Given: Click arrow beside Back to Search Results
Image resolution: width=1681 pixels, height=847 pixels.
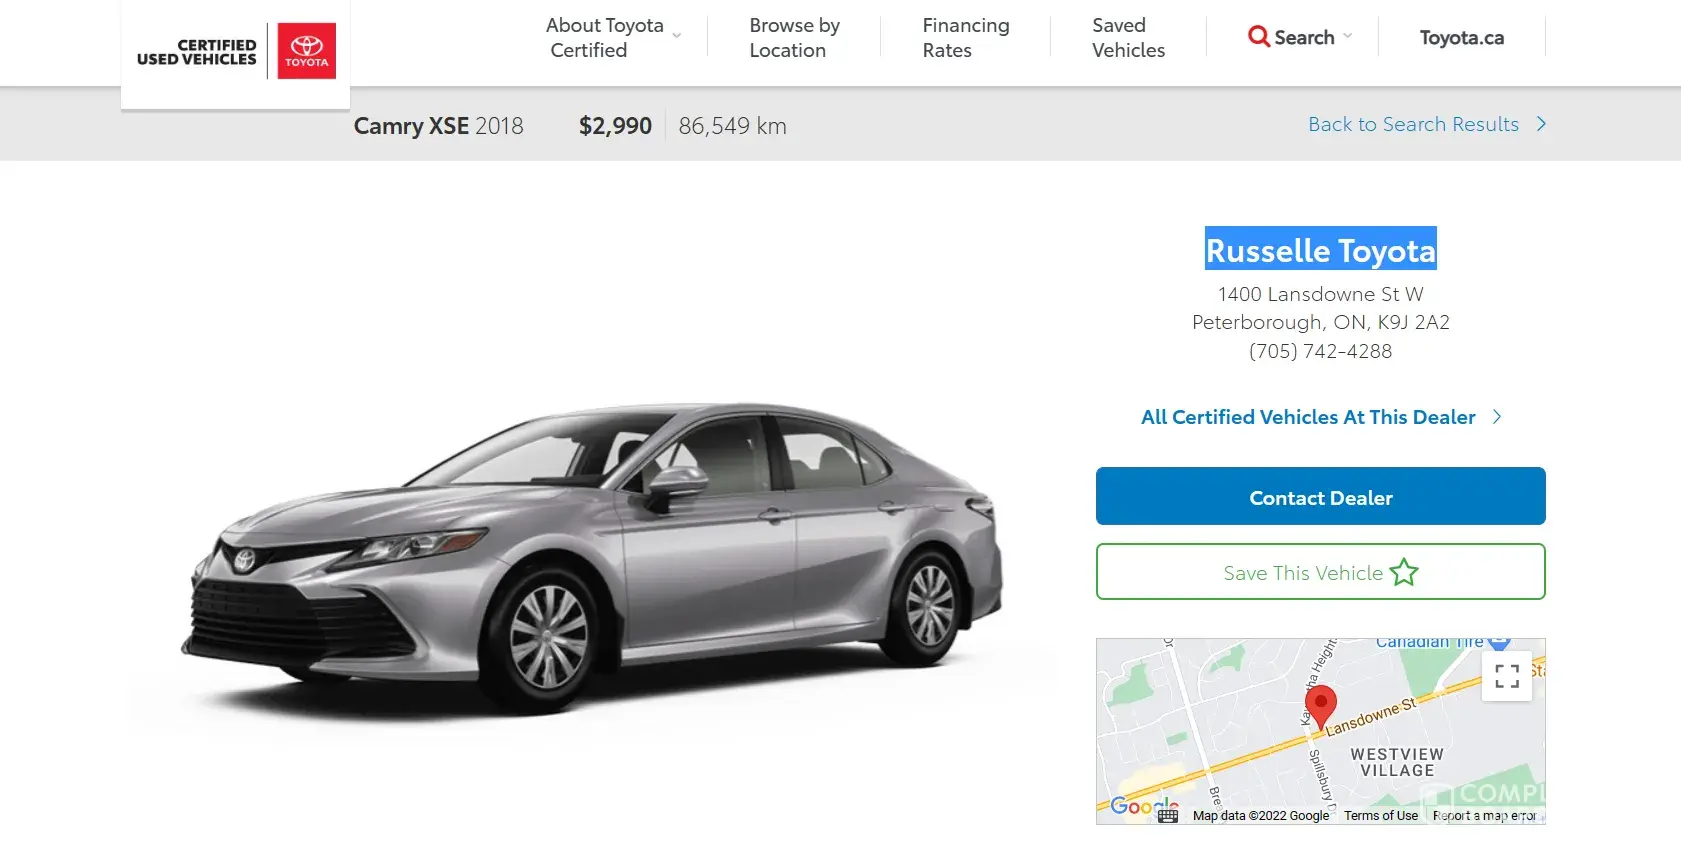Looking at the screenshot, I should click(x=1541, y=124).
